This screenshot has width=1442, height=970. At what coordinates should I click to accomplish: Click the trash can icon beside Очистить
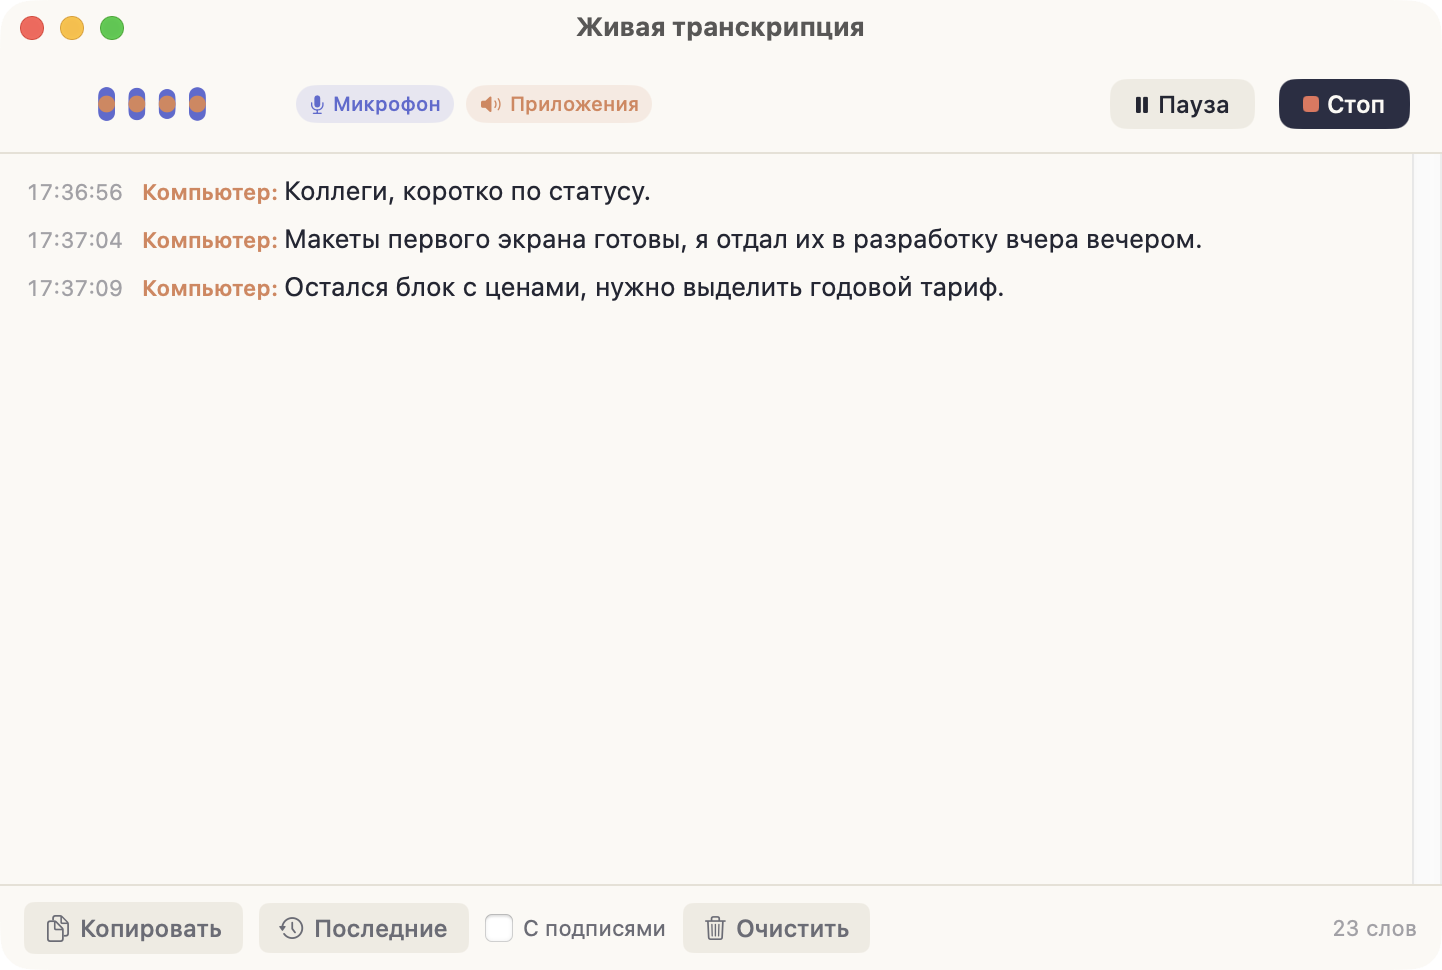pyautogui.click(x=715, y=928)
